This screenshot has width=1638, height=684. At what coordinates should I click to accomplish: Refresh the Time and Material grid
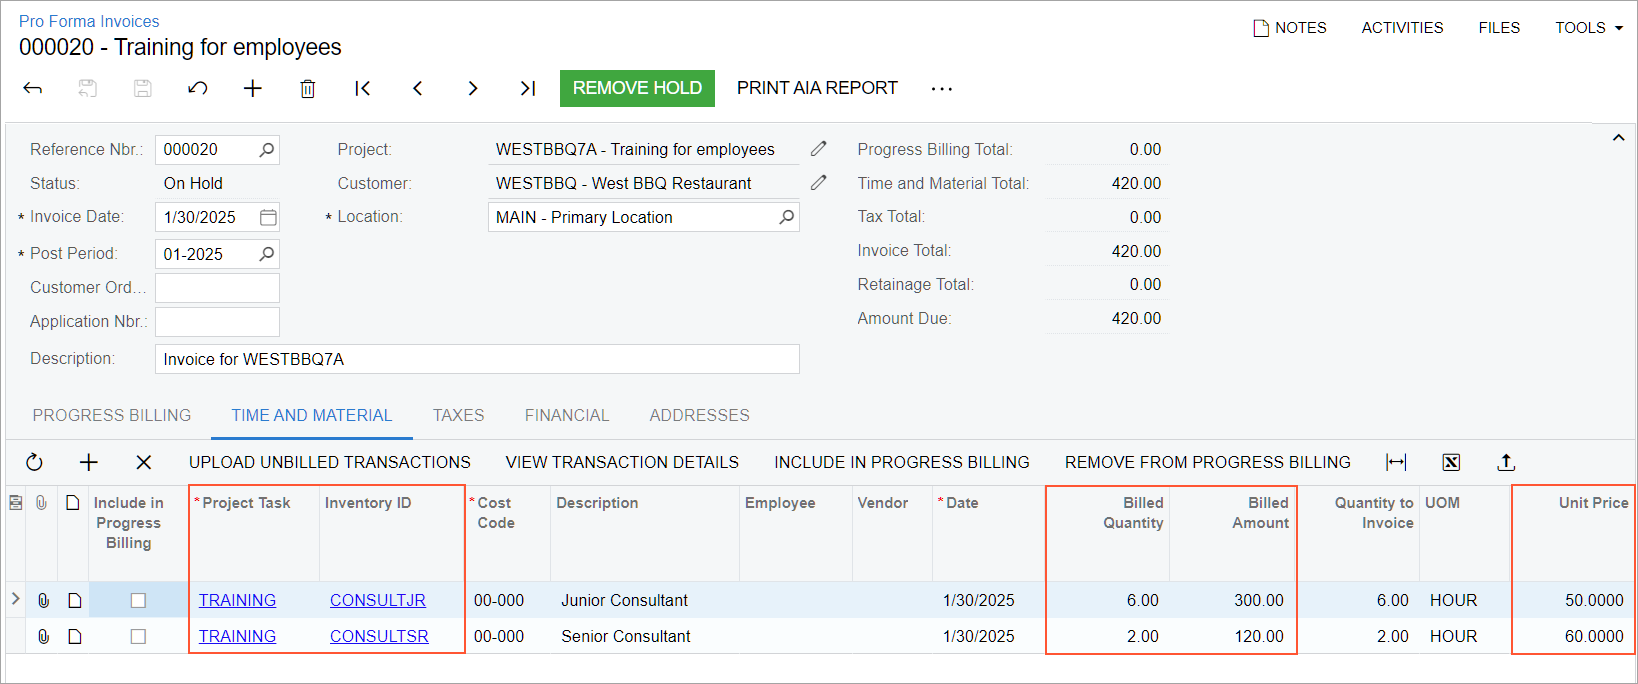[34, 462]
